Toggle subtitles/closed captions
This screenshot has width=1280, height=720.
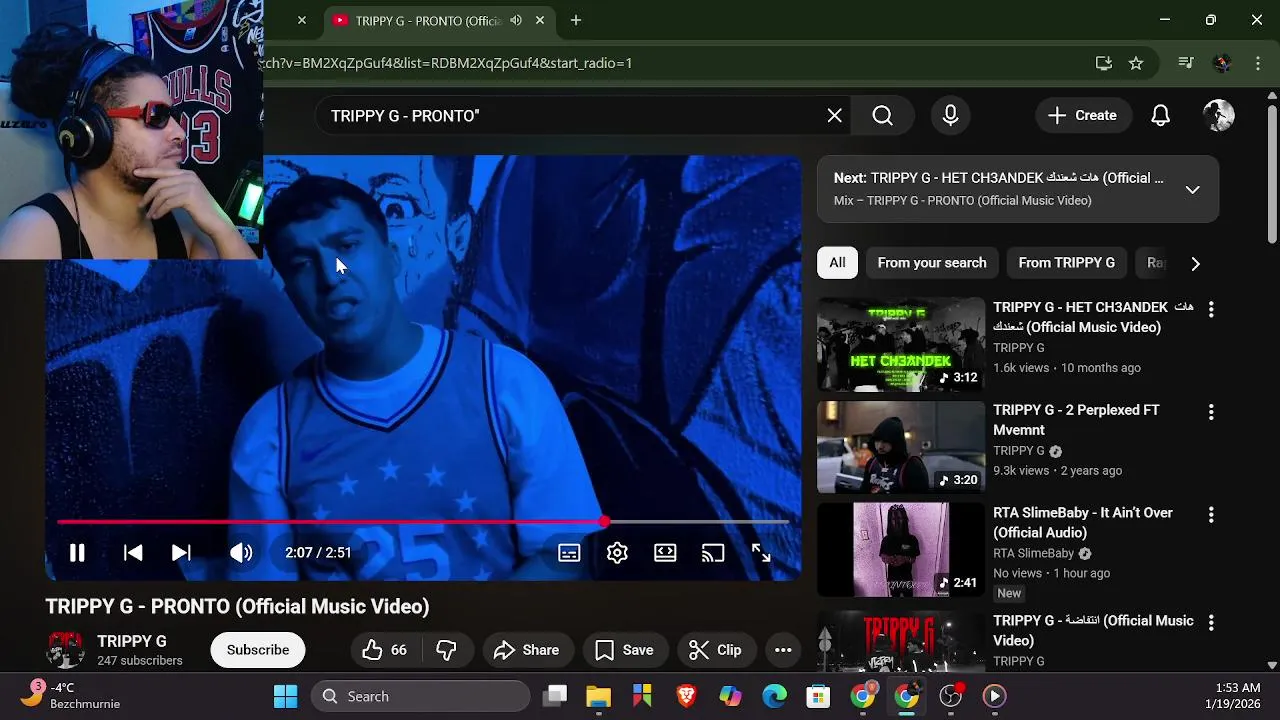click(x=569, y=553)
